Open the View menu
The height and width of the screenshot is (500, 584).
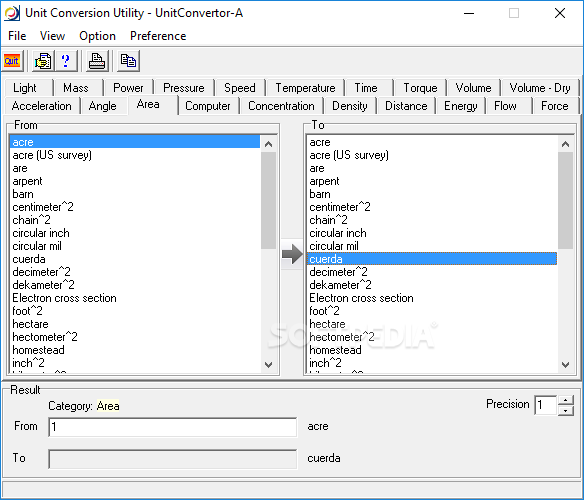tap(53, 36)
